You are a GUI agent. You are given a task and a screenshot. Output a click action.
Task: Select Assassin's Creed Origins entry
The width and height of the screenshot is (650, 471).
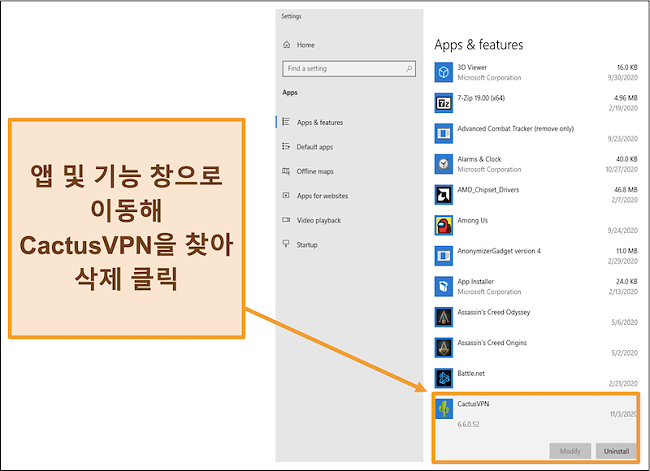492,343
